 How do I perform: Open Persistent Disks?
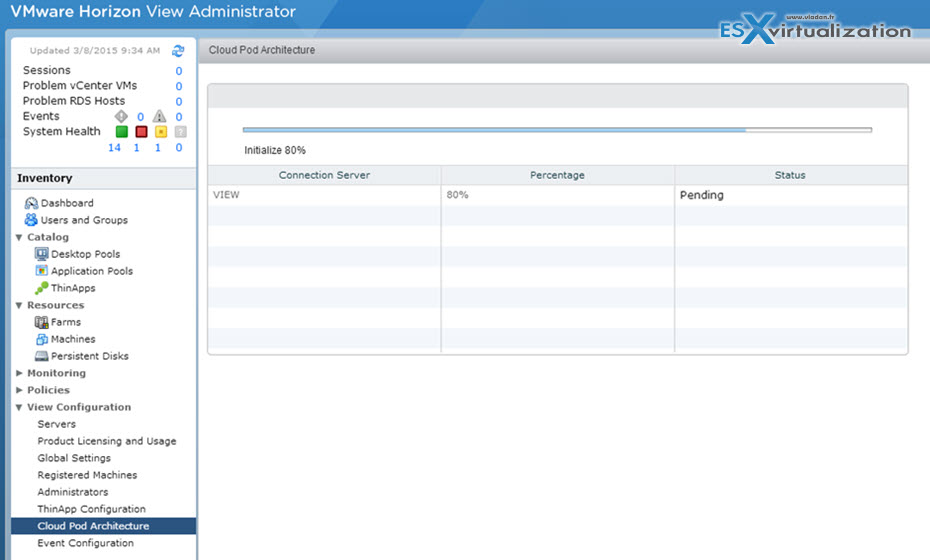coord(90,356)
